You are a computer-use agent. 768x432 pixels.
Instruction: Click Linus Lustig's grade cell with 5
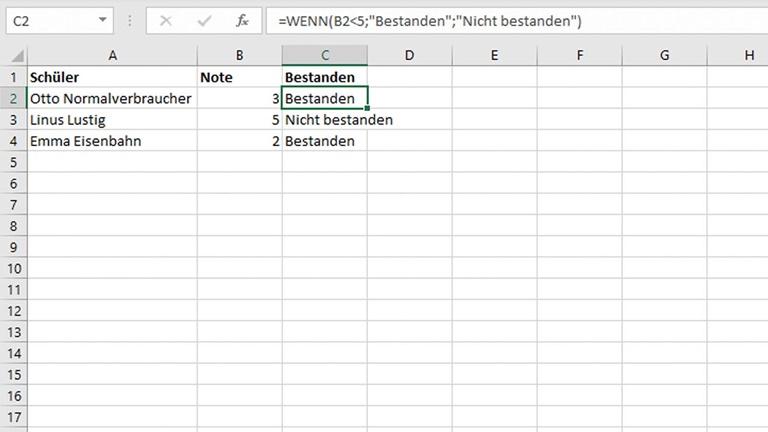239,120
